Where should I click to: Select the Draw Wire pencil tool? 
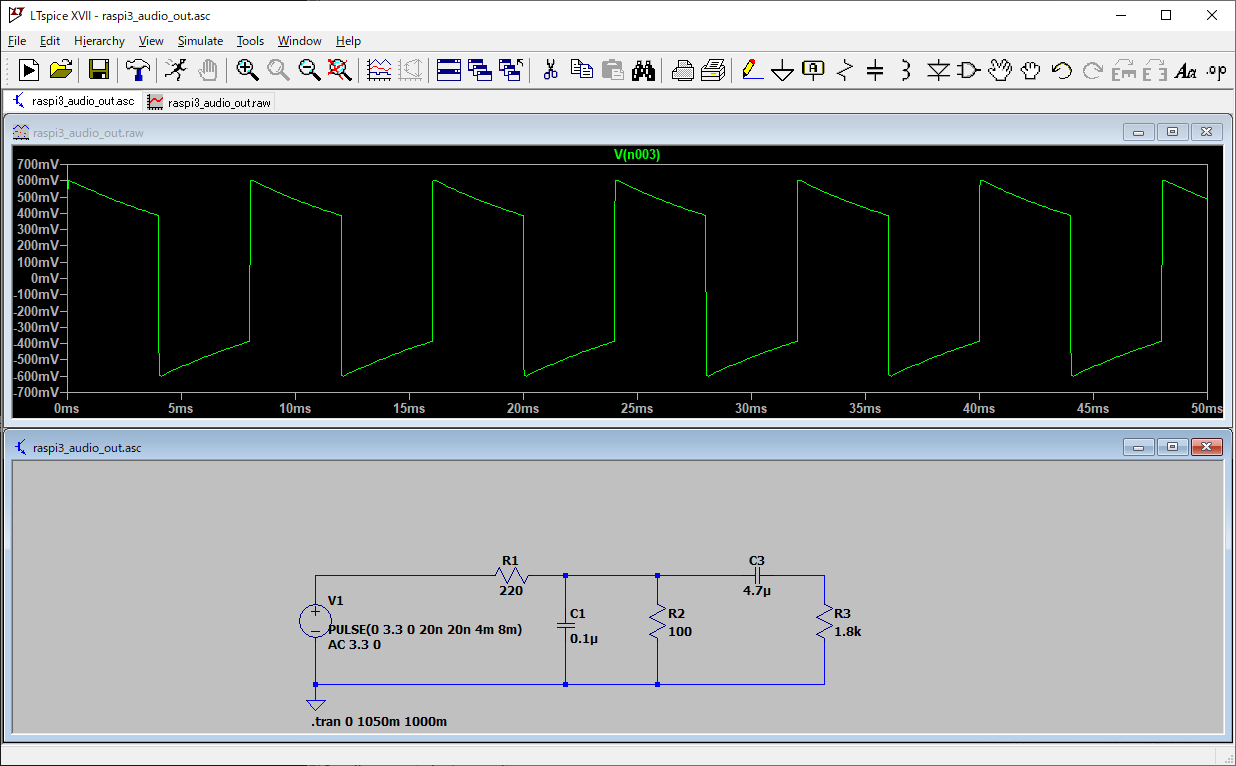tap(752, 70)
